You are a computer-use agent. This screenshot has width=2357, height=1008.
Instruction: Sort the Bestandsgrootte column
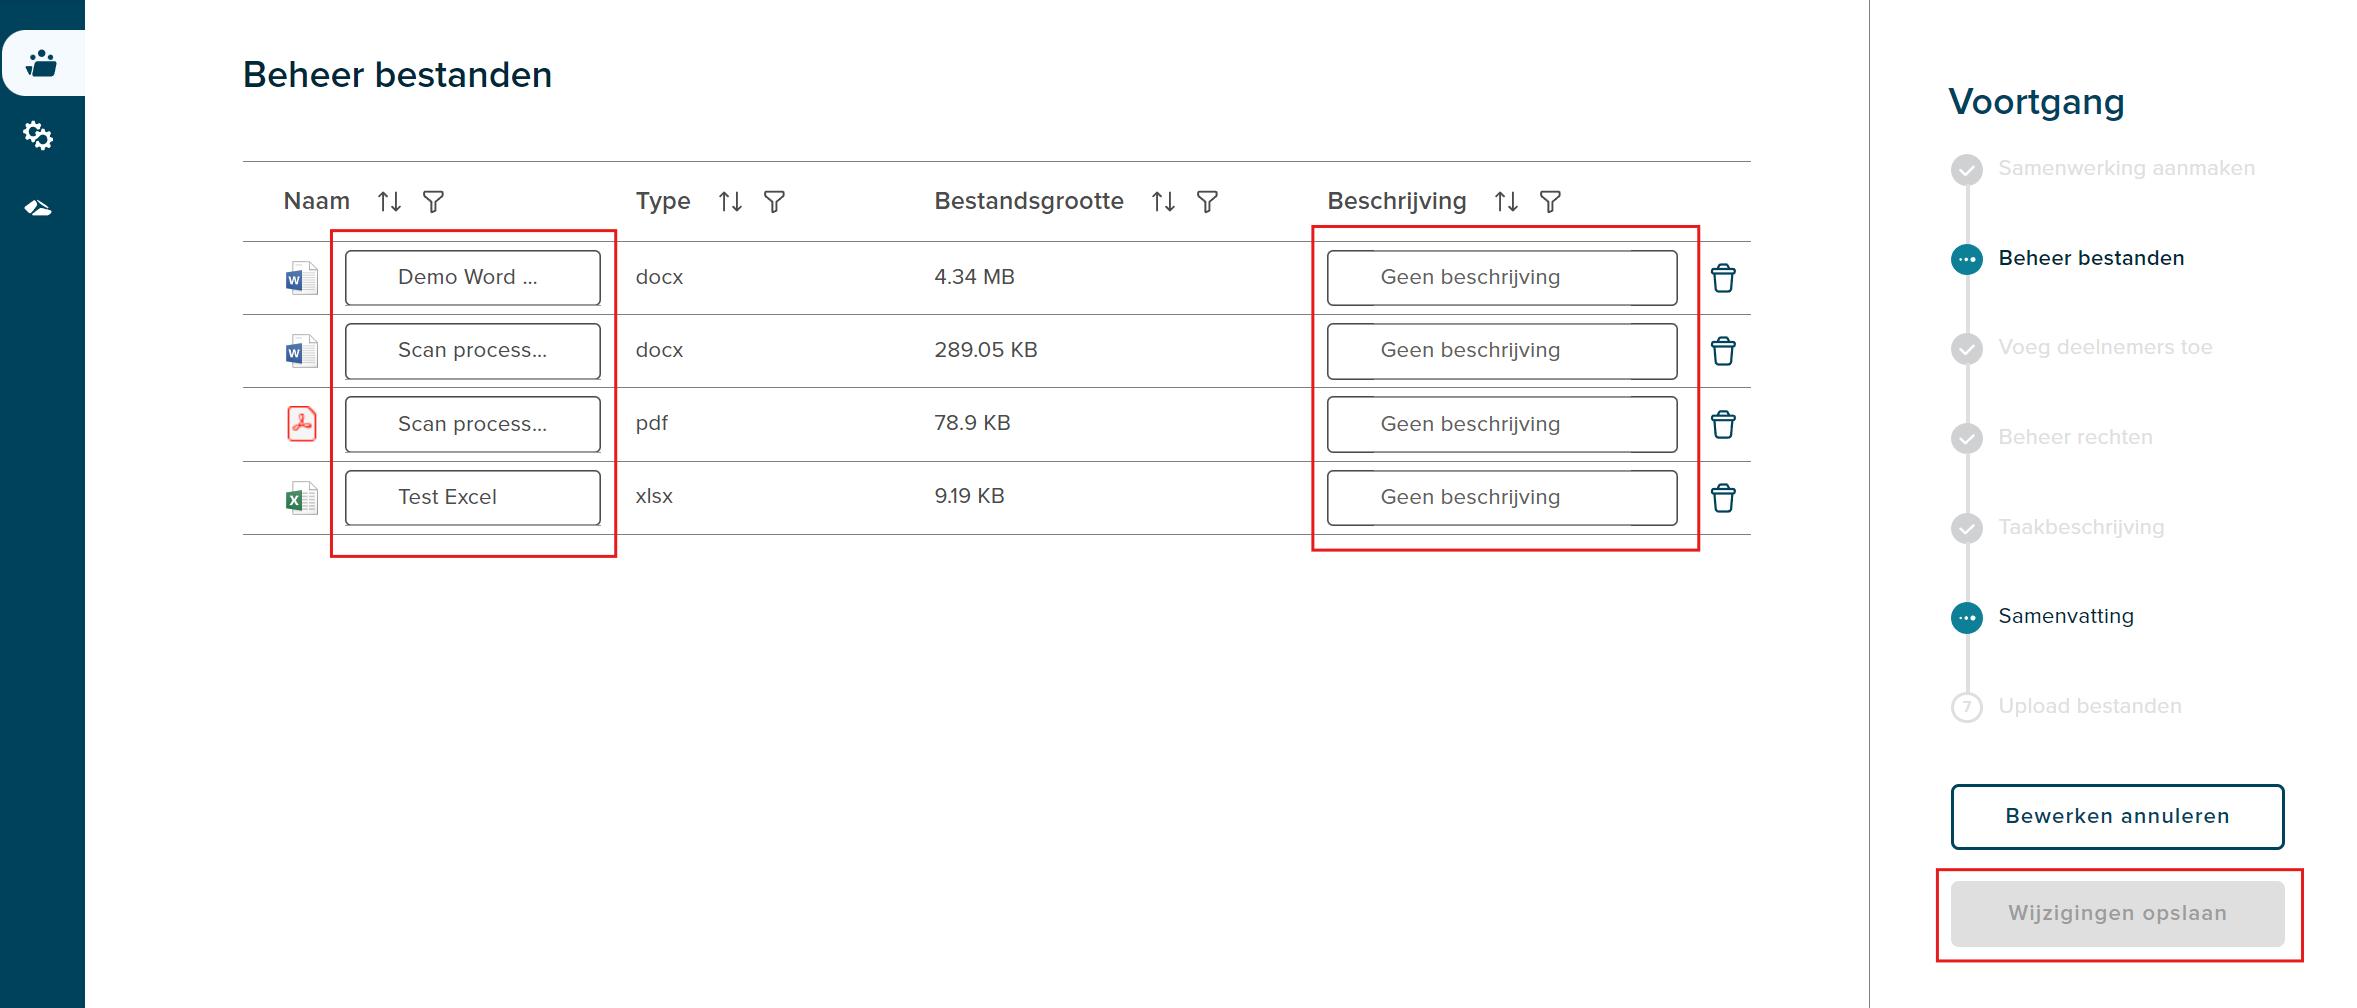pos(1163,202)
